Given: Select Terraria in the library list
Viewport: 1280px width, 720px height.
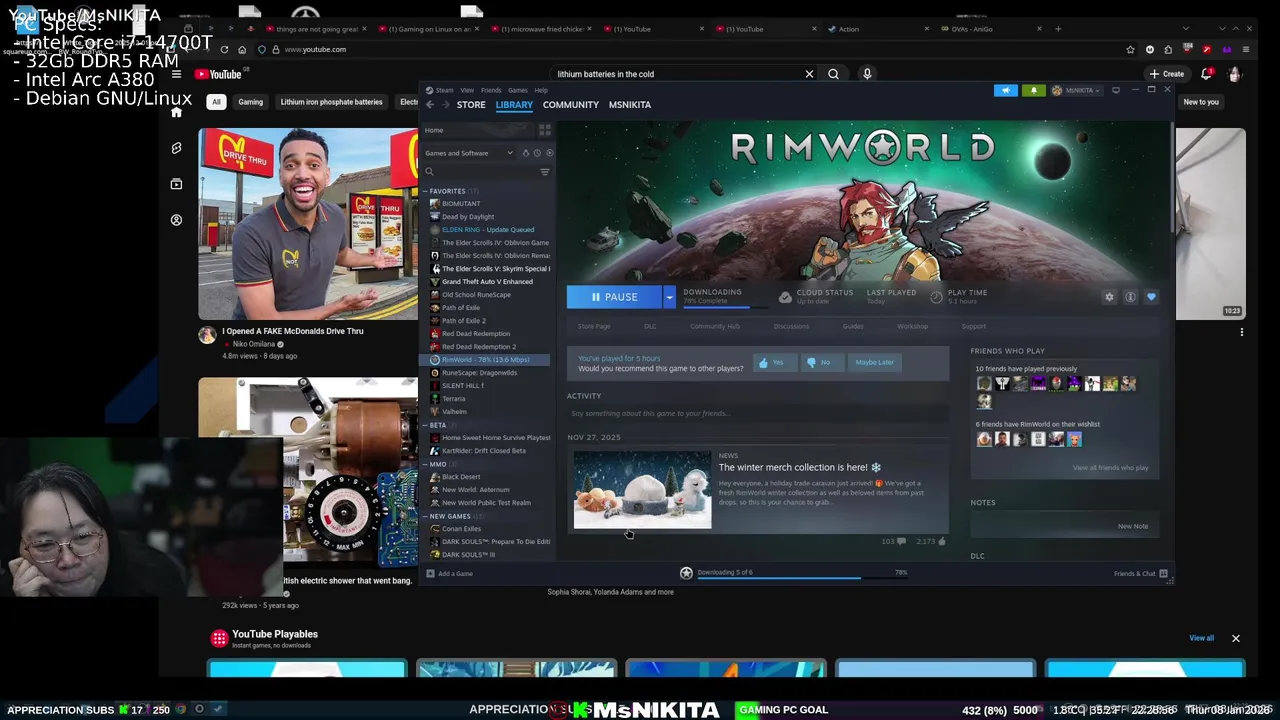Looking at the screenshot, I should pyautogui.click(x=487, y=399).
